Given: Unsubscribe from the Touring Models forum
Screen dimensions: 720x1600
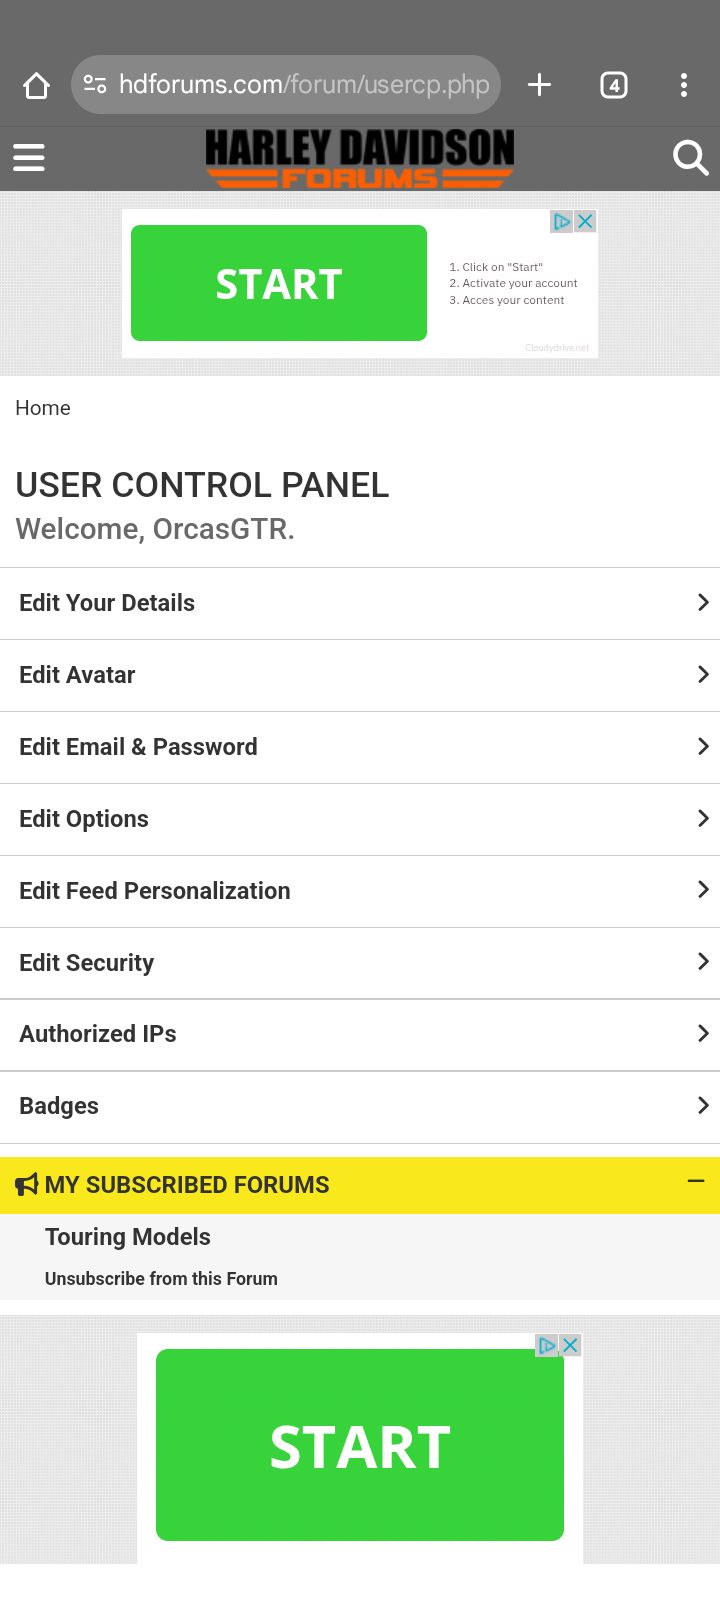Looking at the screenshot, I should (x=161, y=1278).
